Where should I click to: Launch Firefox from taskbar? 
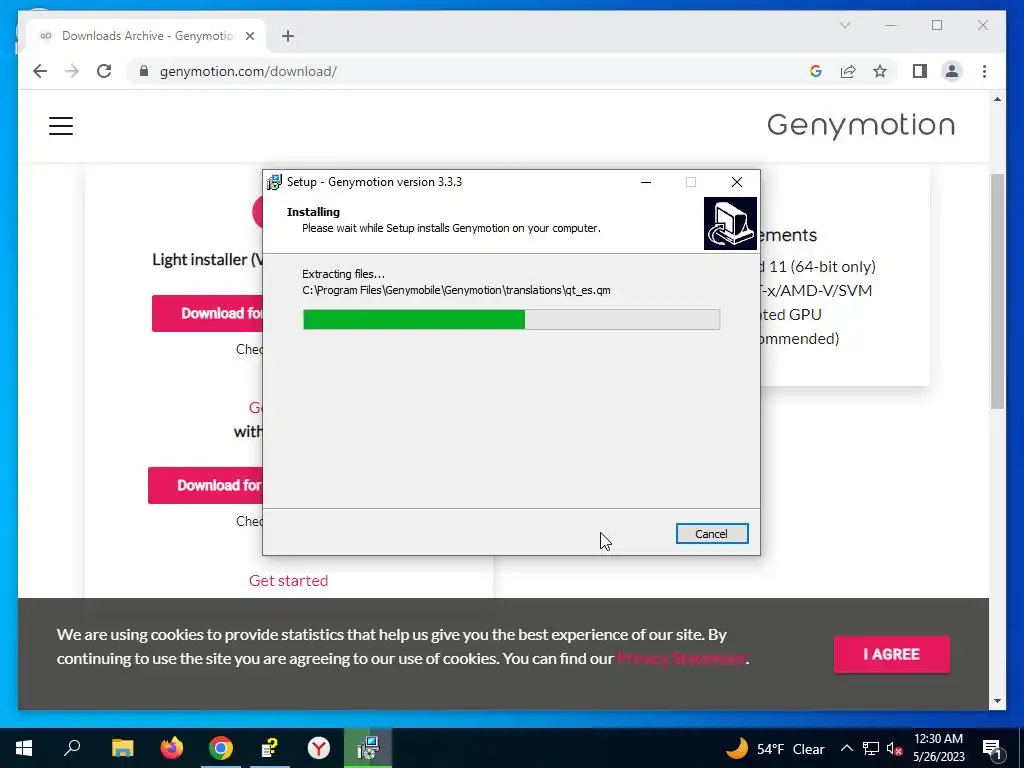click(x=172, y=748)
